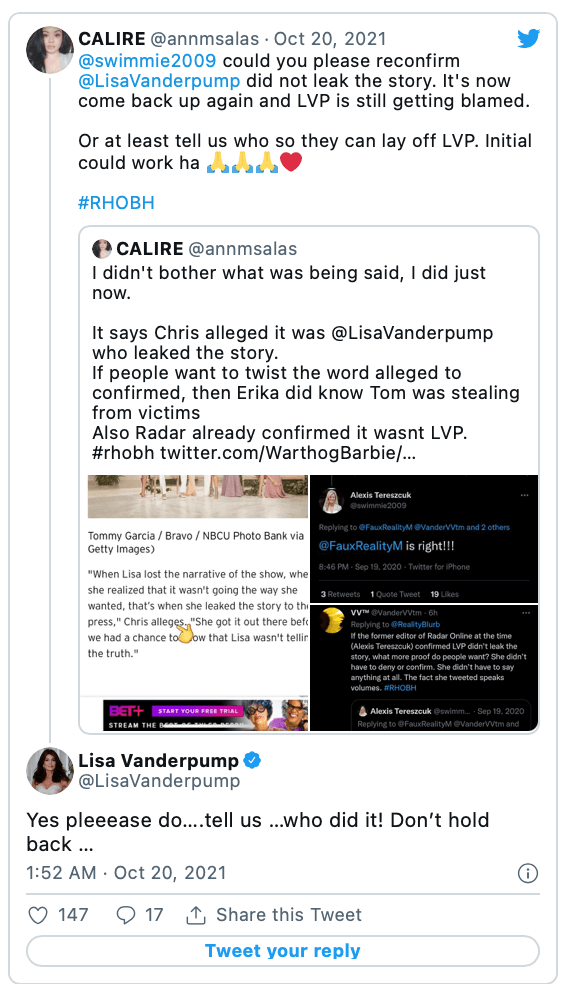Open the #RHOBH hashtag link
The height and width of the screenshot is (1002, 576).
tap(116, 203)
